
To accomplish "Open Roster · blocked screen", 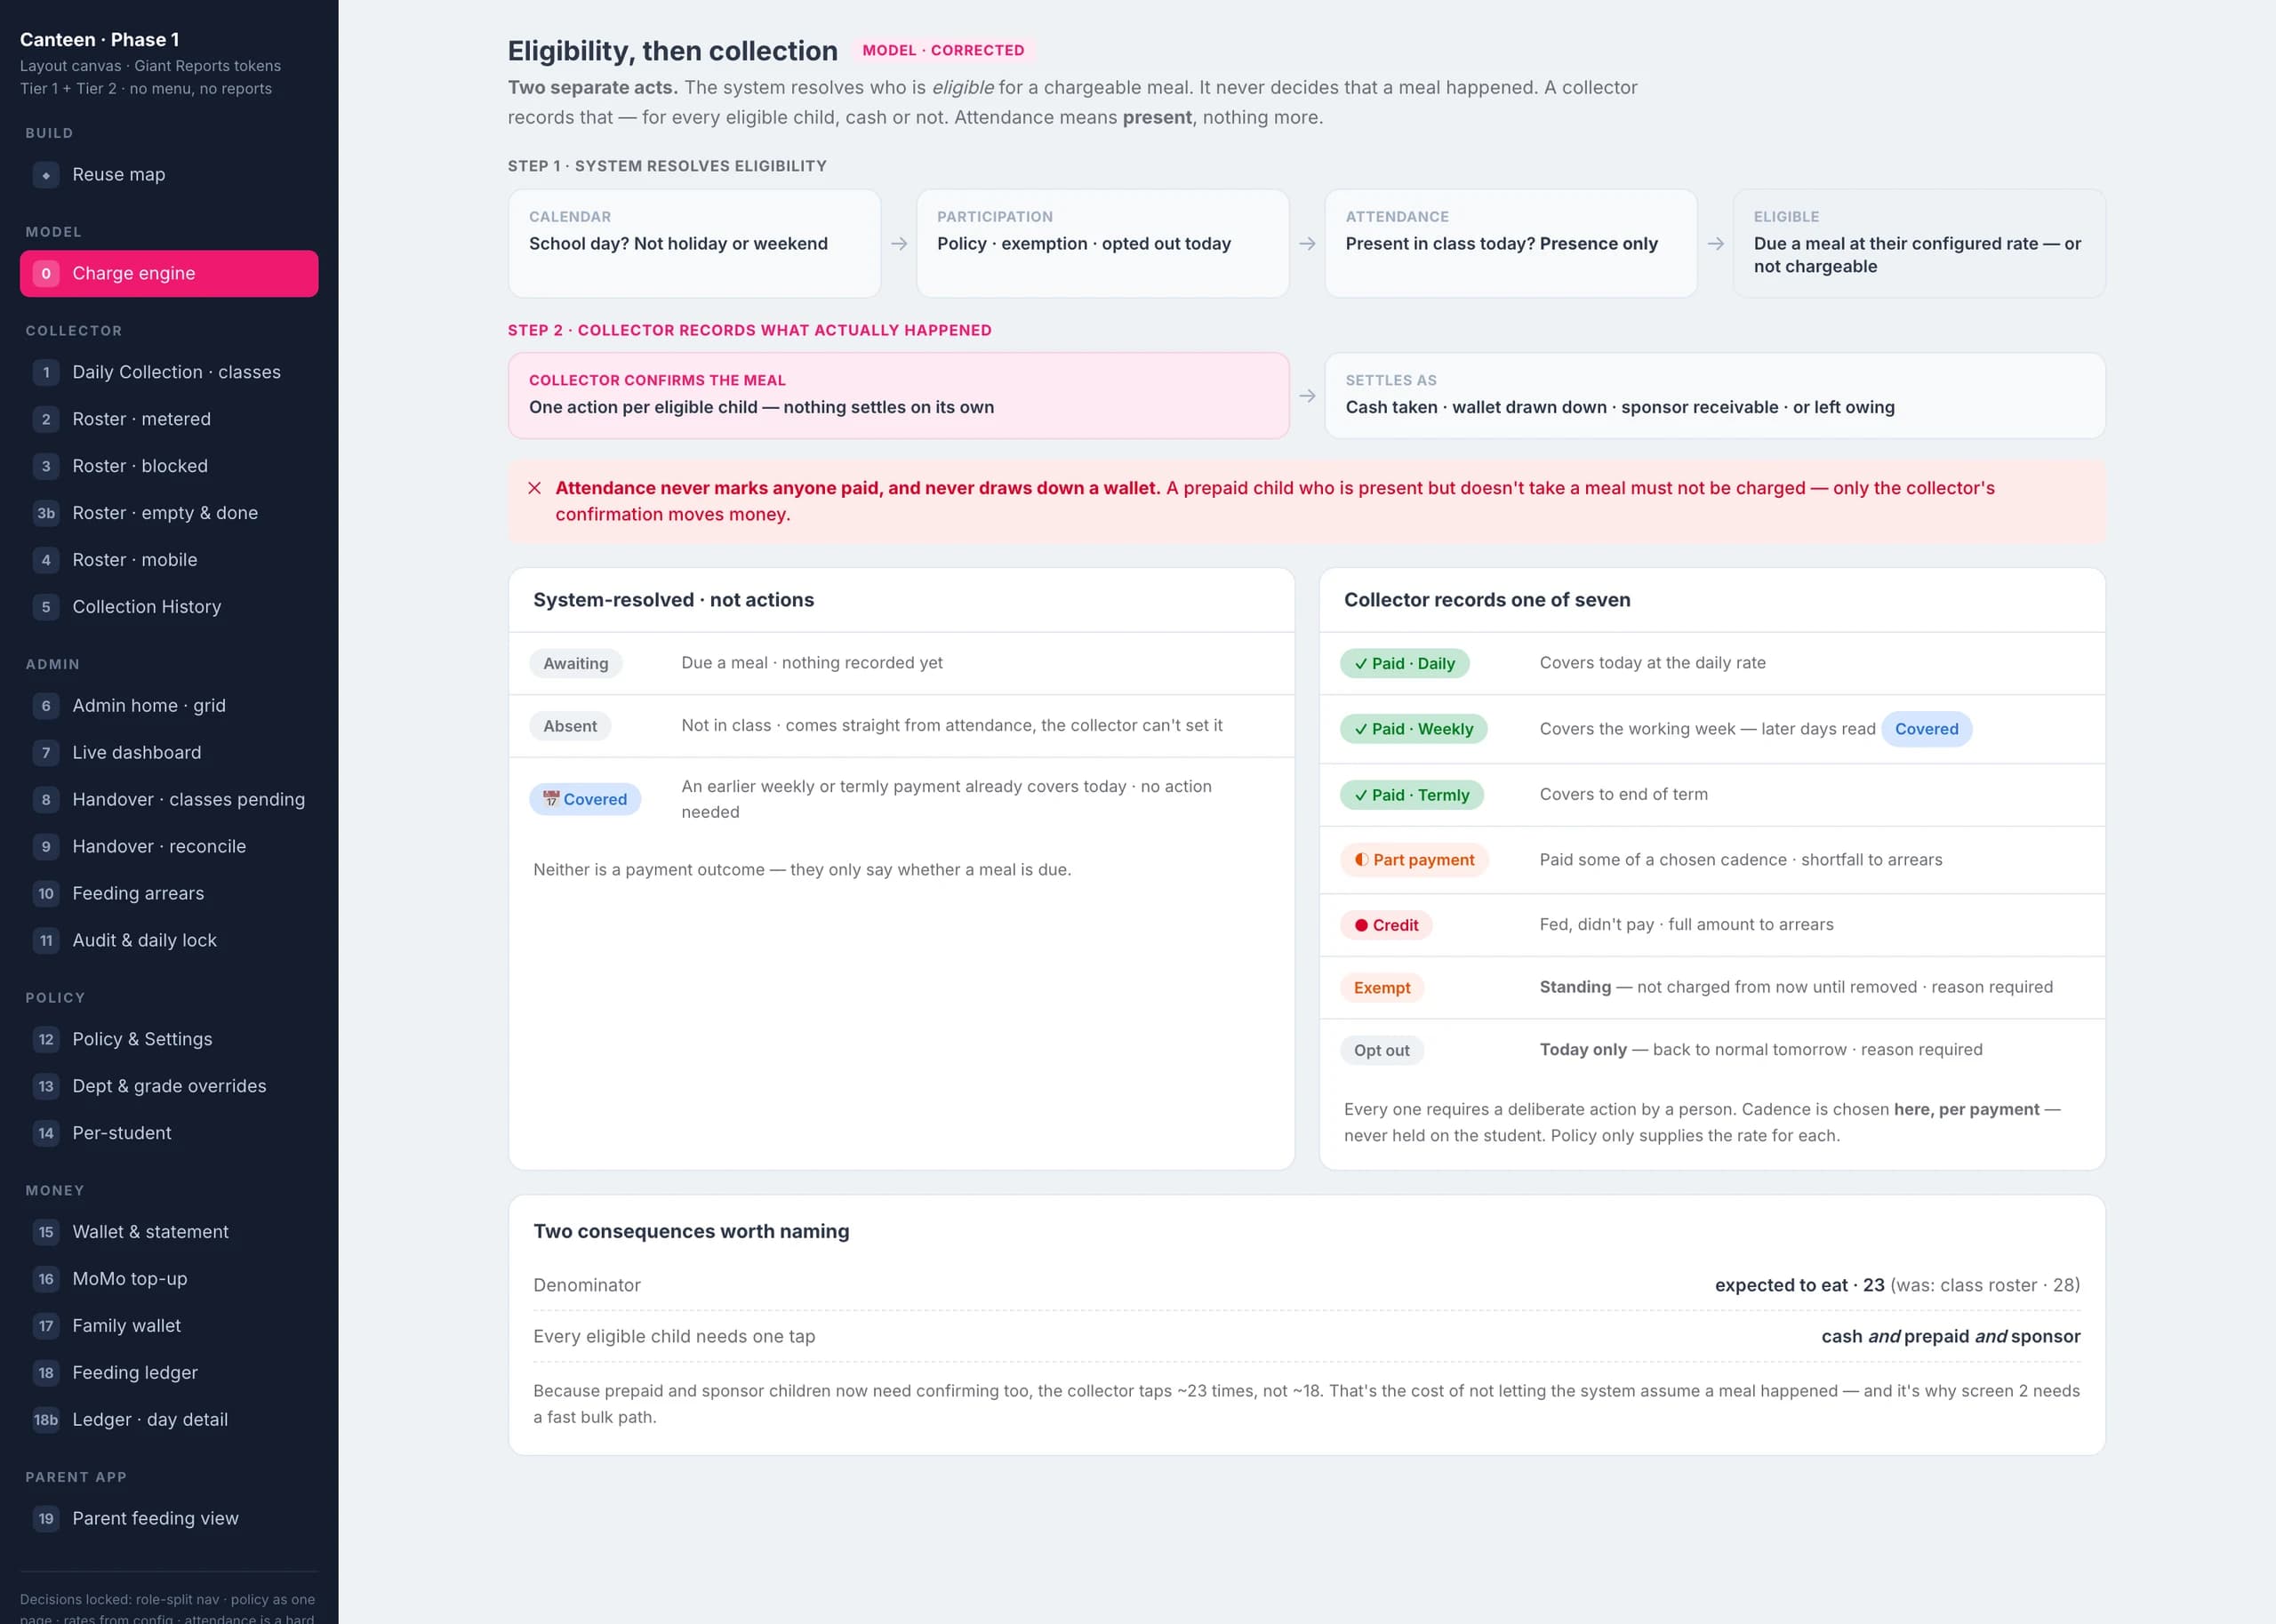I will 169,466.
